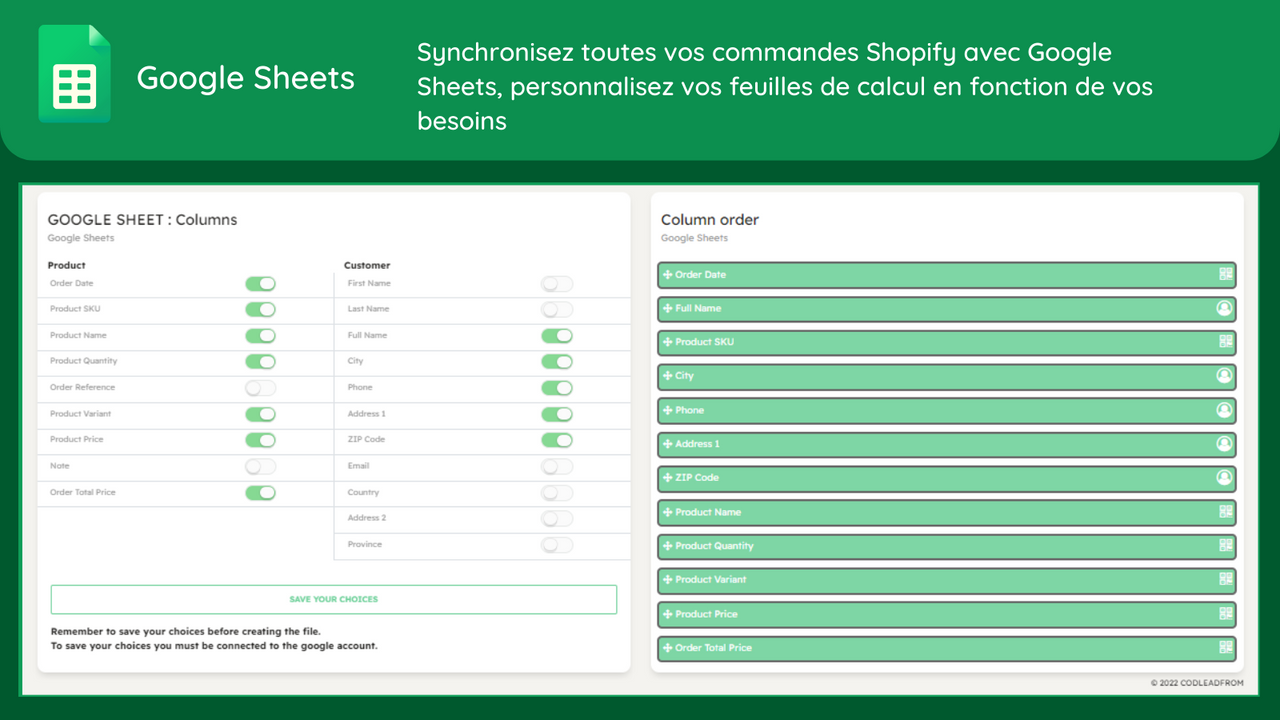Click the Customer section heading

(x=367, y=265)
